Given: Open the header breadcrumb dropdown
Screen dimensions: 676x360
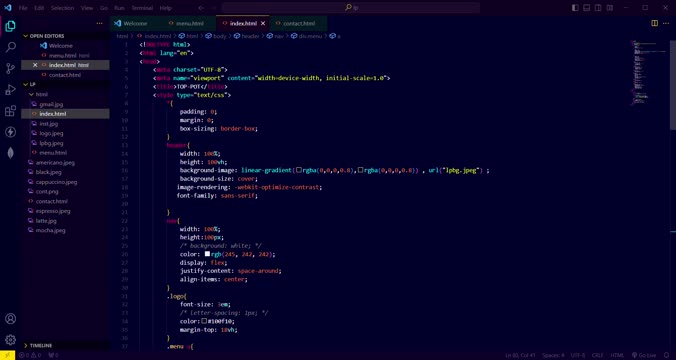Looking at the screenshot, I should click(247, 36).
